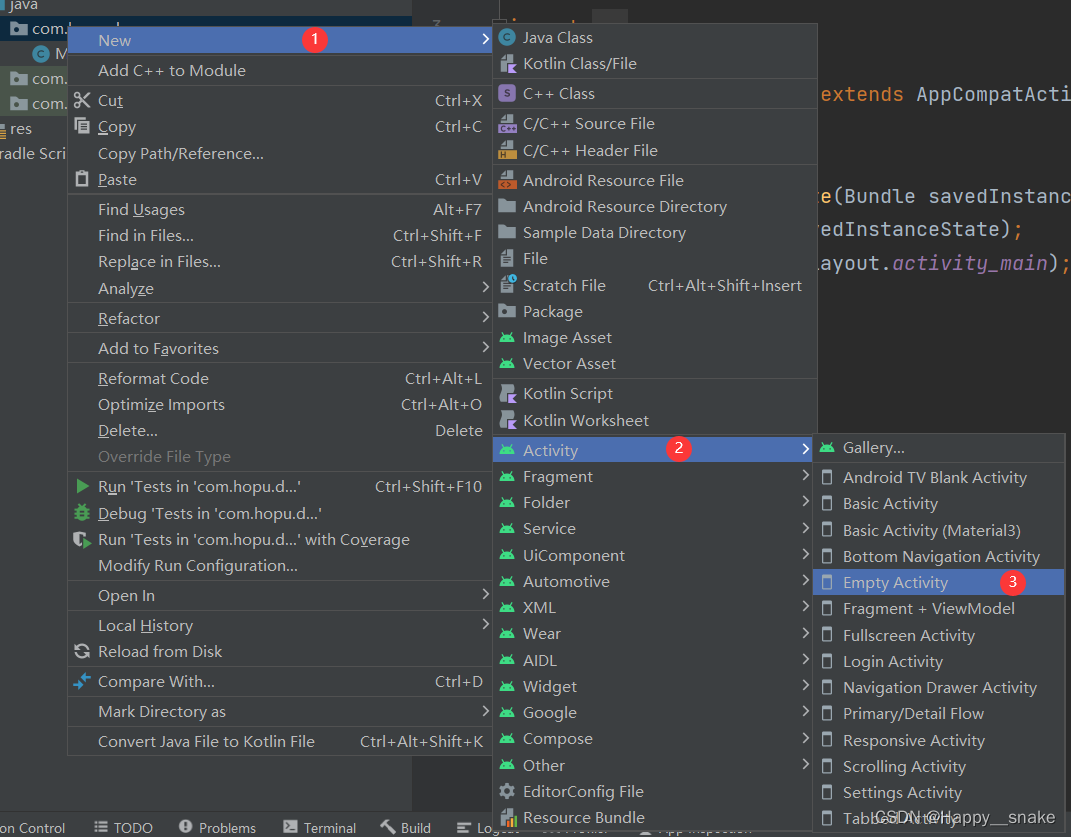Expand the Refactor submenu
The height and width of the screenshot is (837, 1071).
click(x=486, y=318)
